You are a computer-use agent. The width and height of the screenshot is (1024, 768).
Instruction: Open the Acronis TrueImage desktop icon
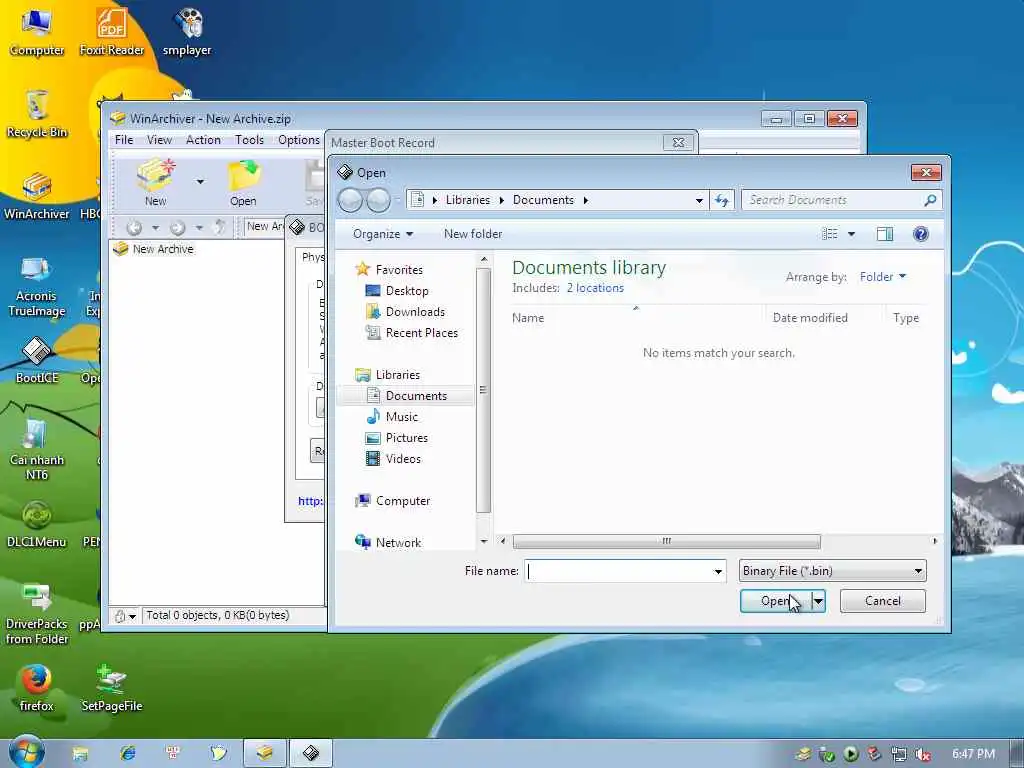(x=37, y=286)
